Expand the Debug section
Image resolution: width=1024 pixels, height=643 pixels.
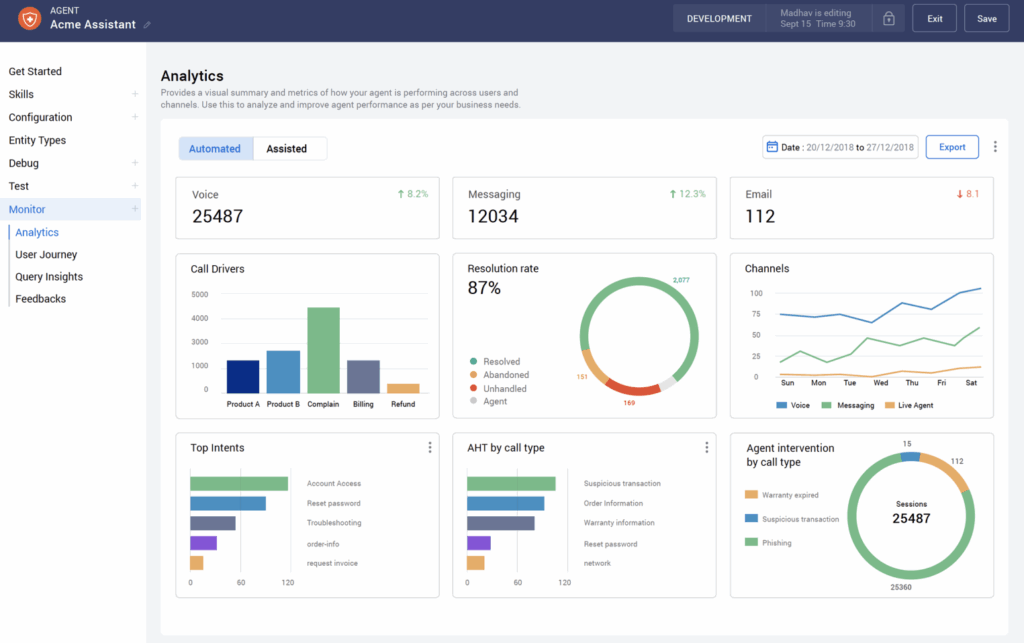click(x=135, y=163)
